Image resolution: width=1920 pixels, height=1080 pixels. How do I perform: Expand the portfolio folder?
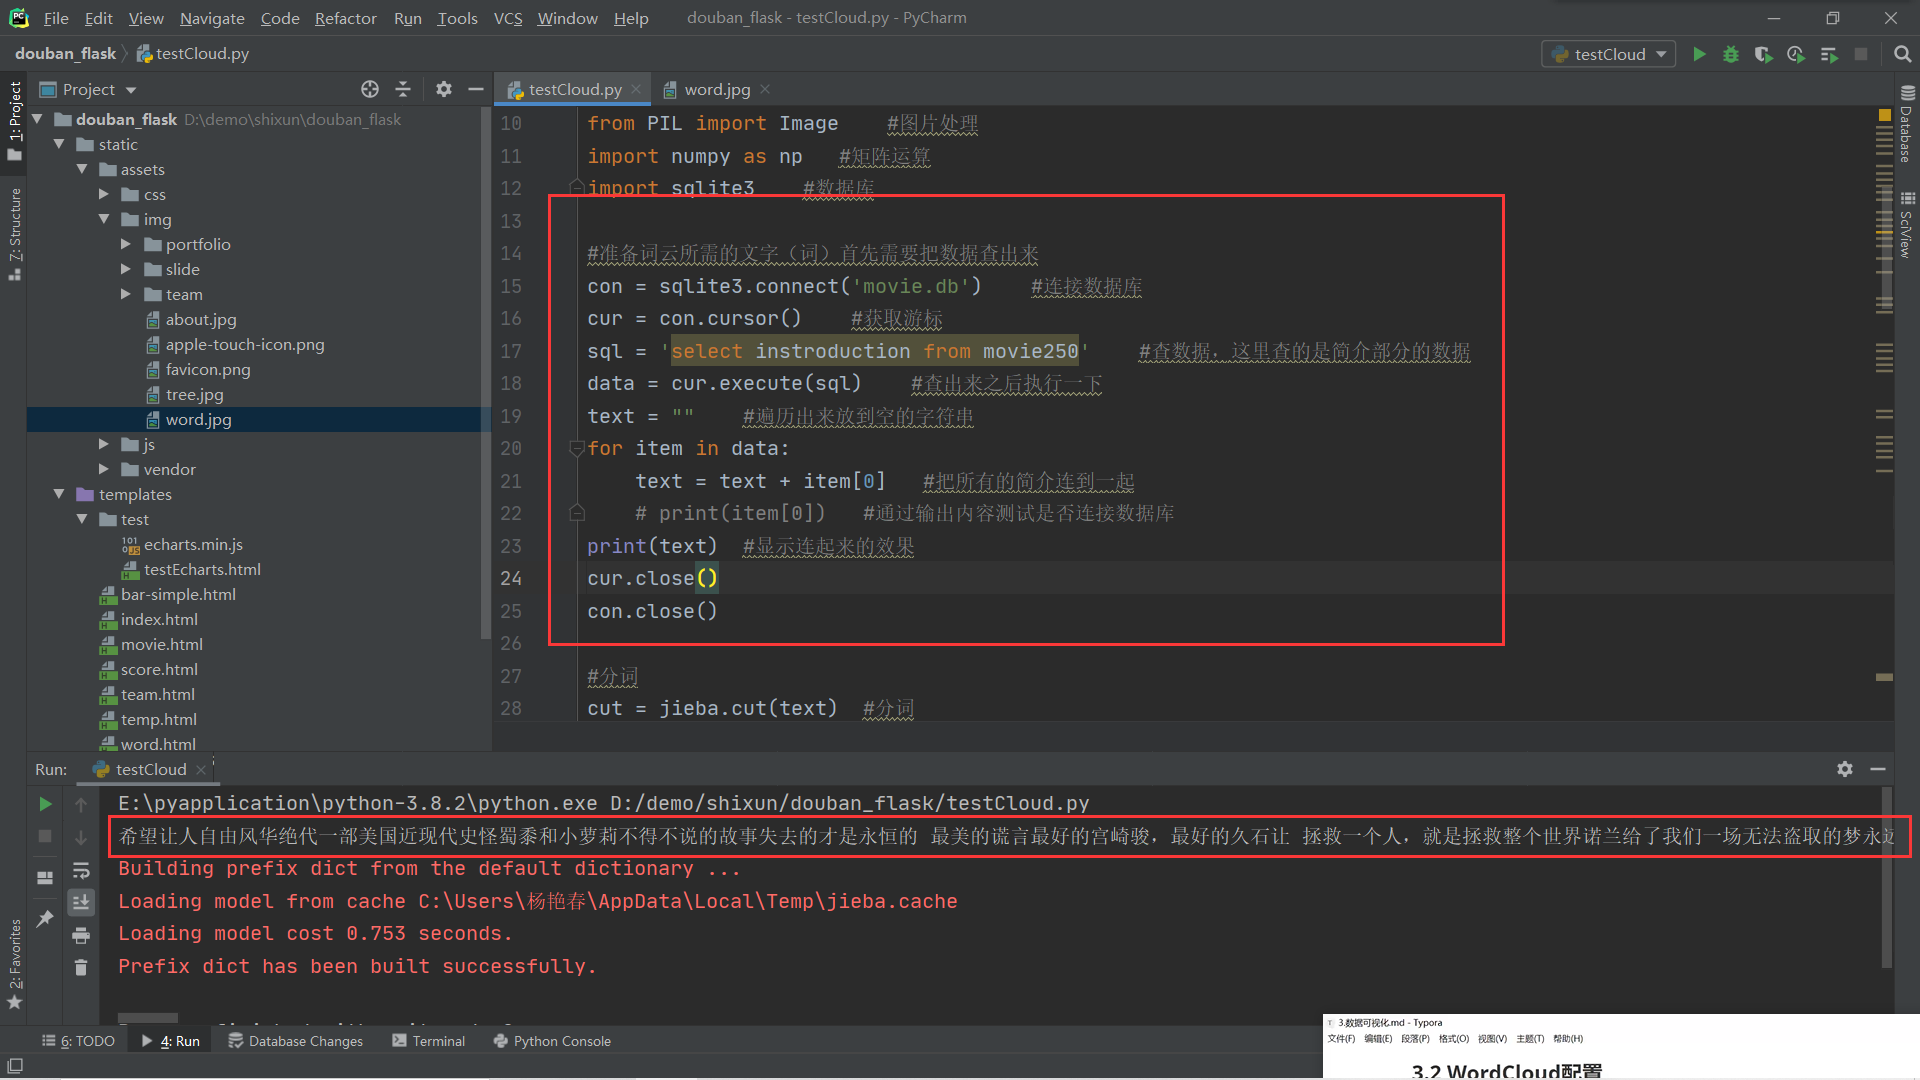[126, 244]
